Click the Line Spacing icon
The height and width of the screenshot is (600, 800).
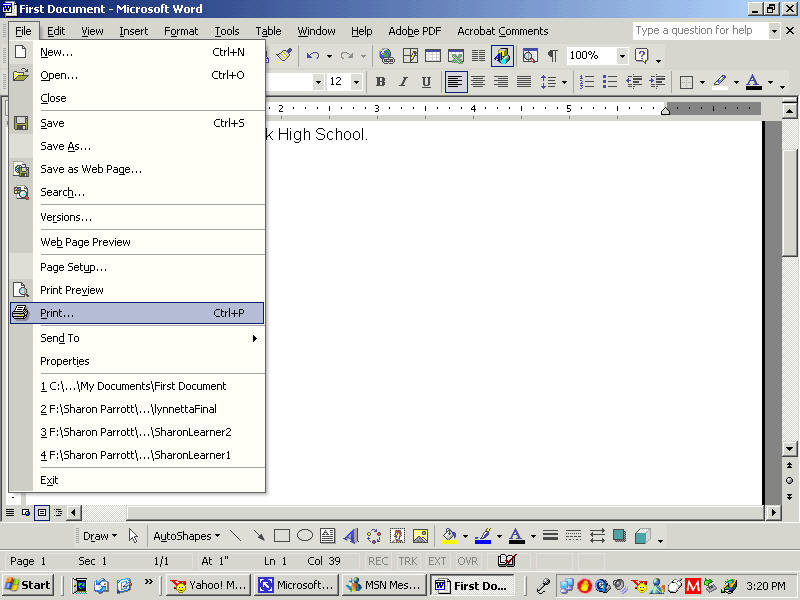548,82
